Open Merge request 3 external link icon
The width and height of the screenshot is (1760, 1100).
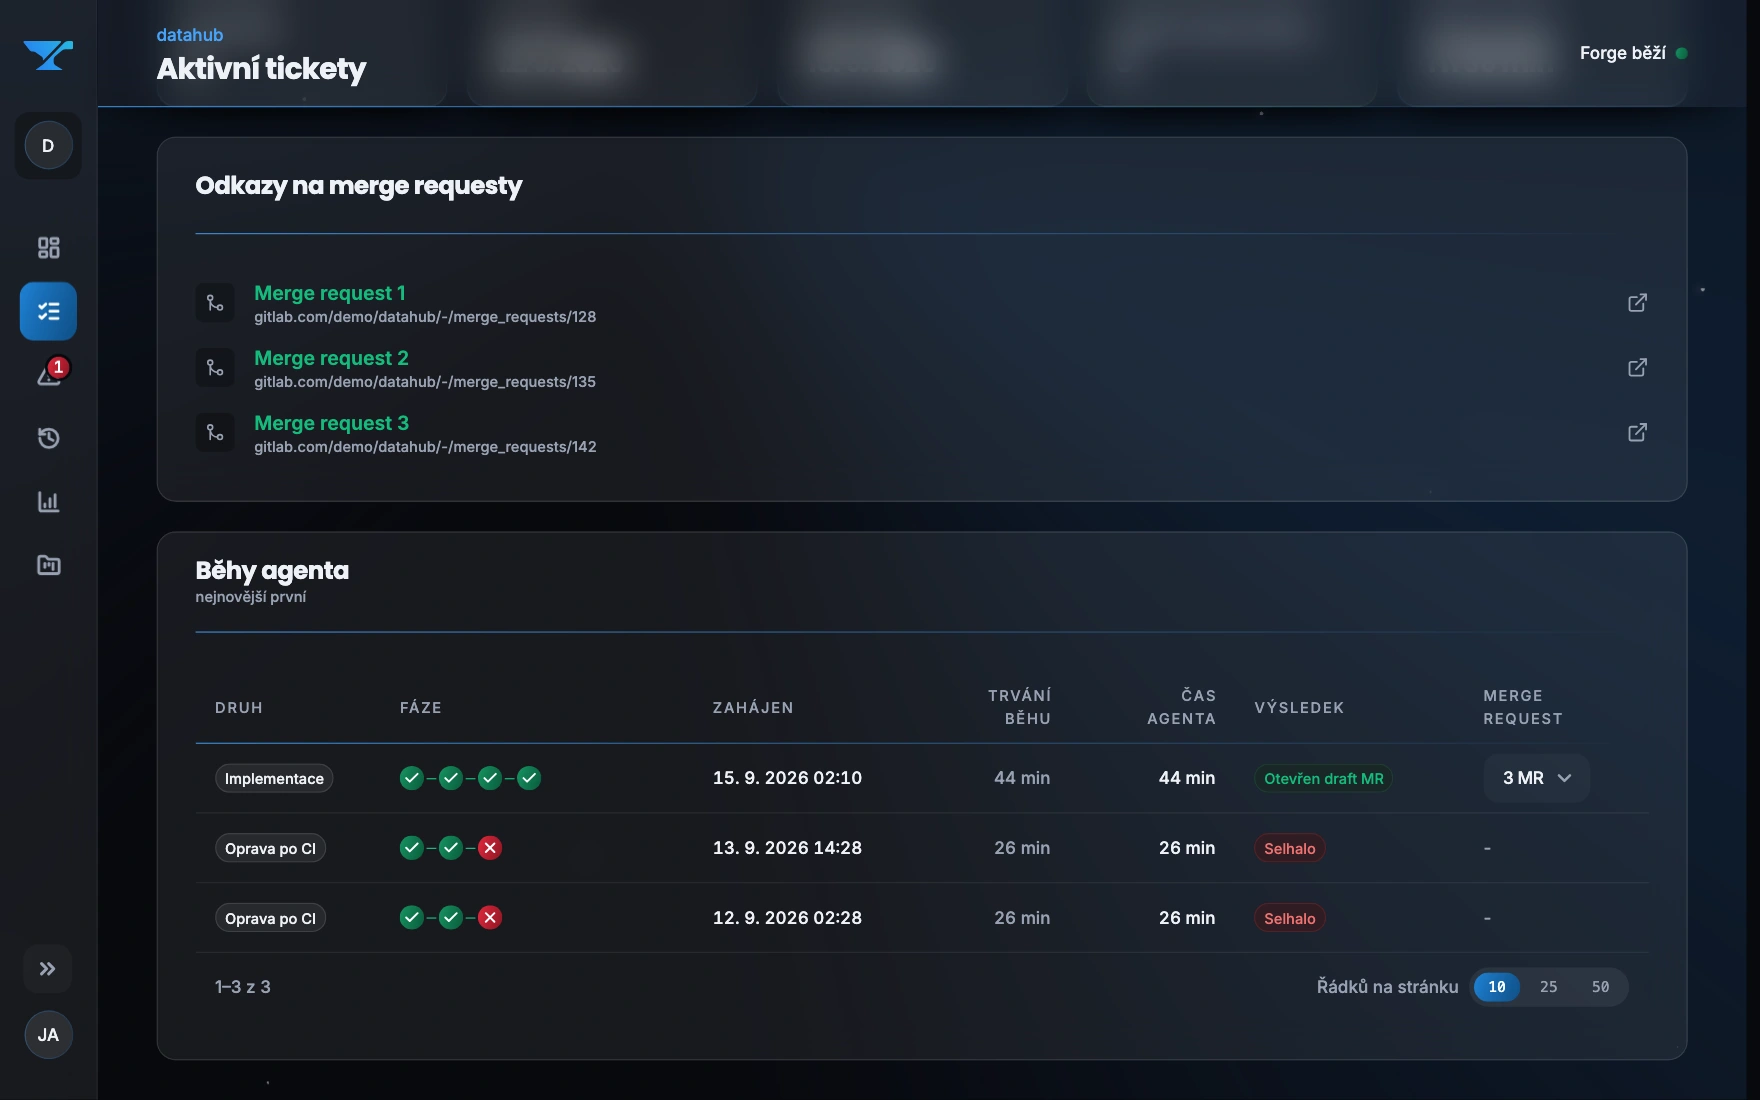1637,432
